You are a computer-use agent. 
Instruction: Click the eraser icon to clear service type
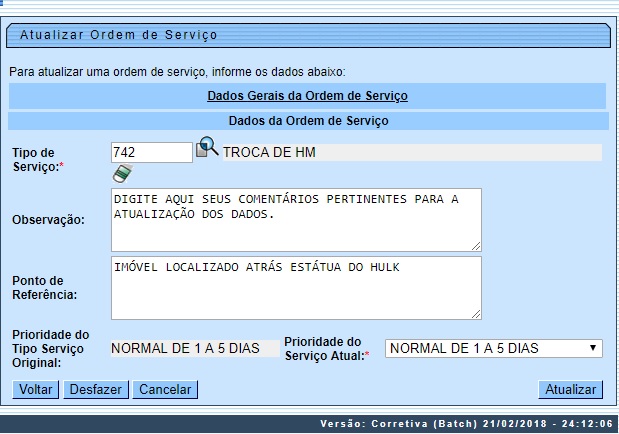(122, 174)
